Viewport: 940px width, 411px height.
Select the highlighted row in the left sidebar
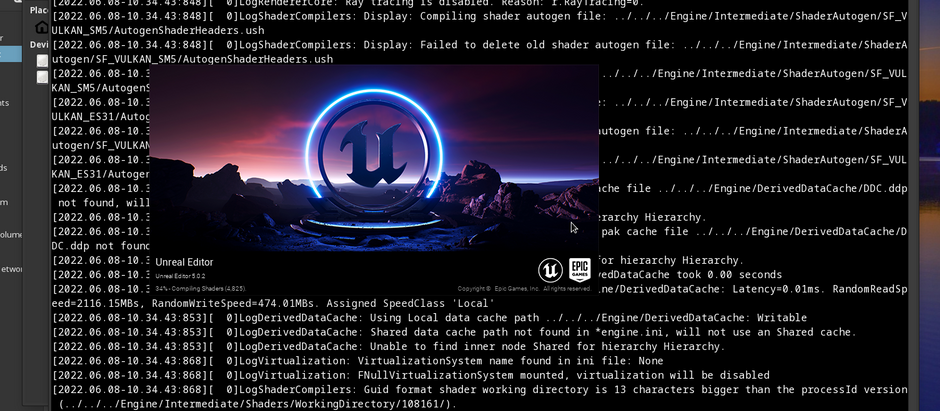click(x=11, y=54)
